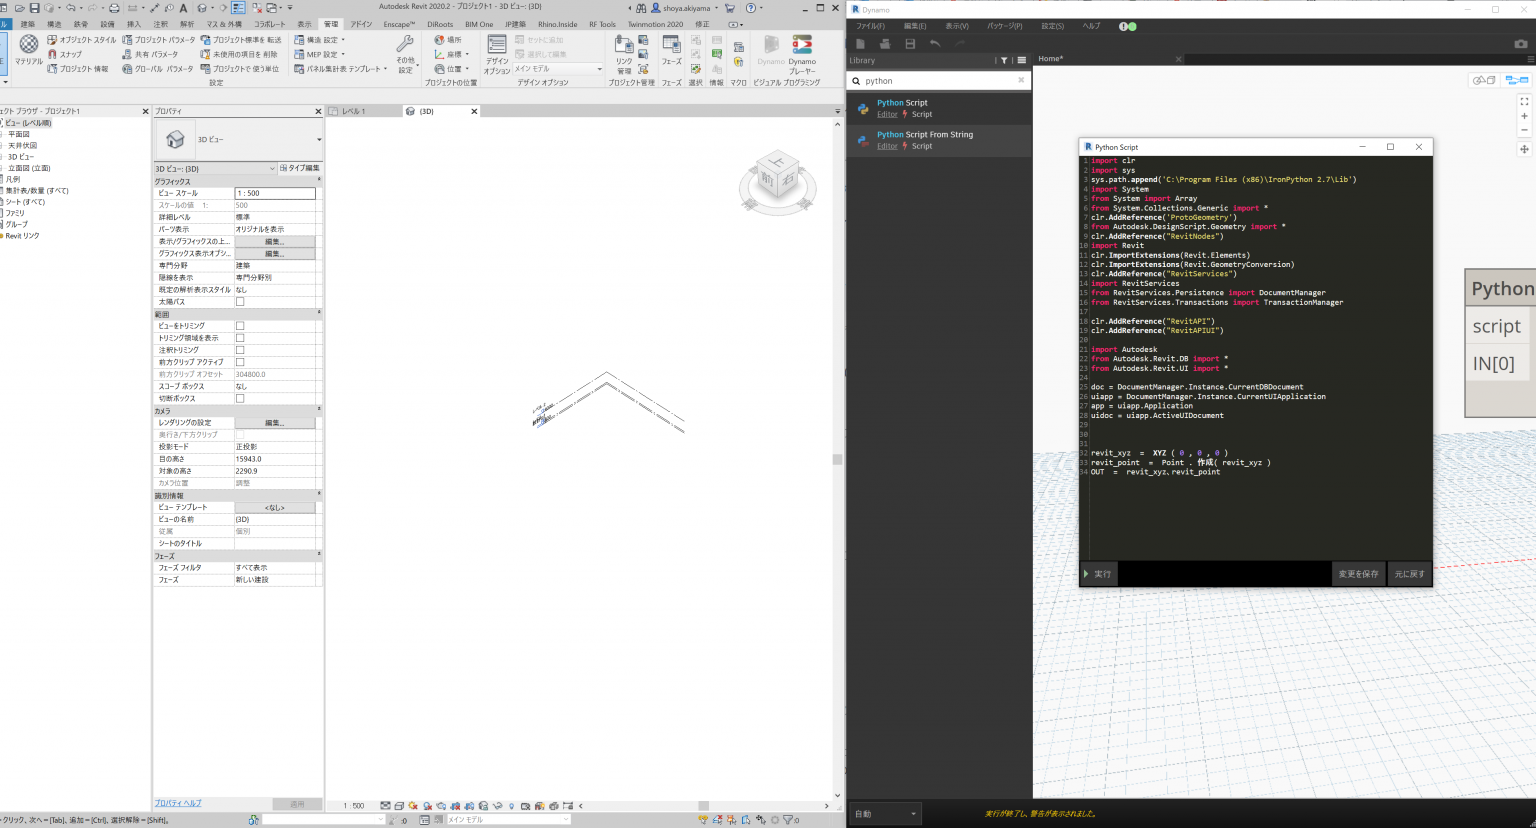Click Dynamo's save file icon
Viewport: 1536px width, 828px height.
coord(910,44)
